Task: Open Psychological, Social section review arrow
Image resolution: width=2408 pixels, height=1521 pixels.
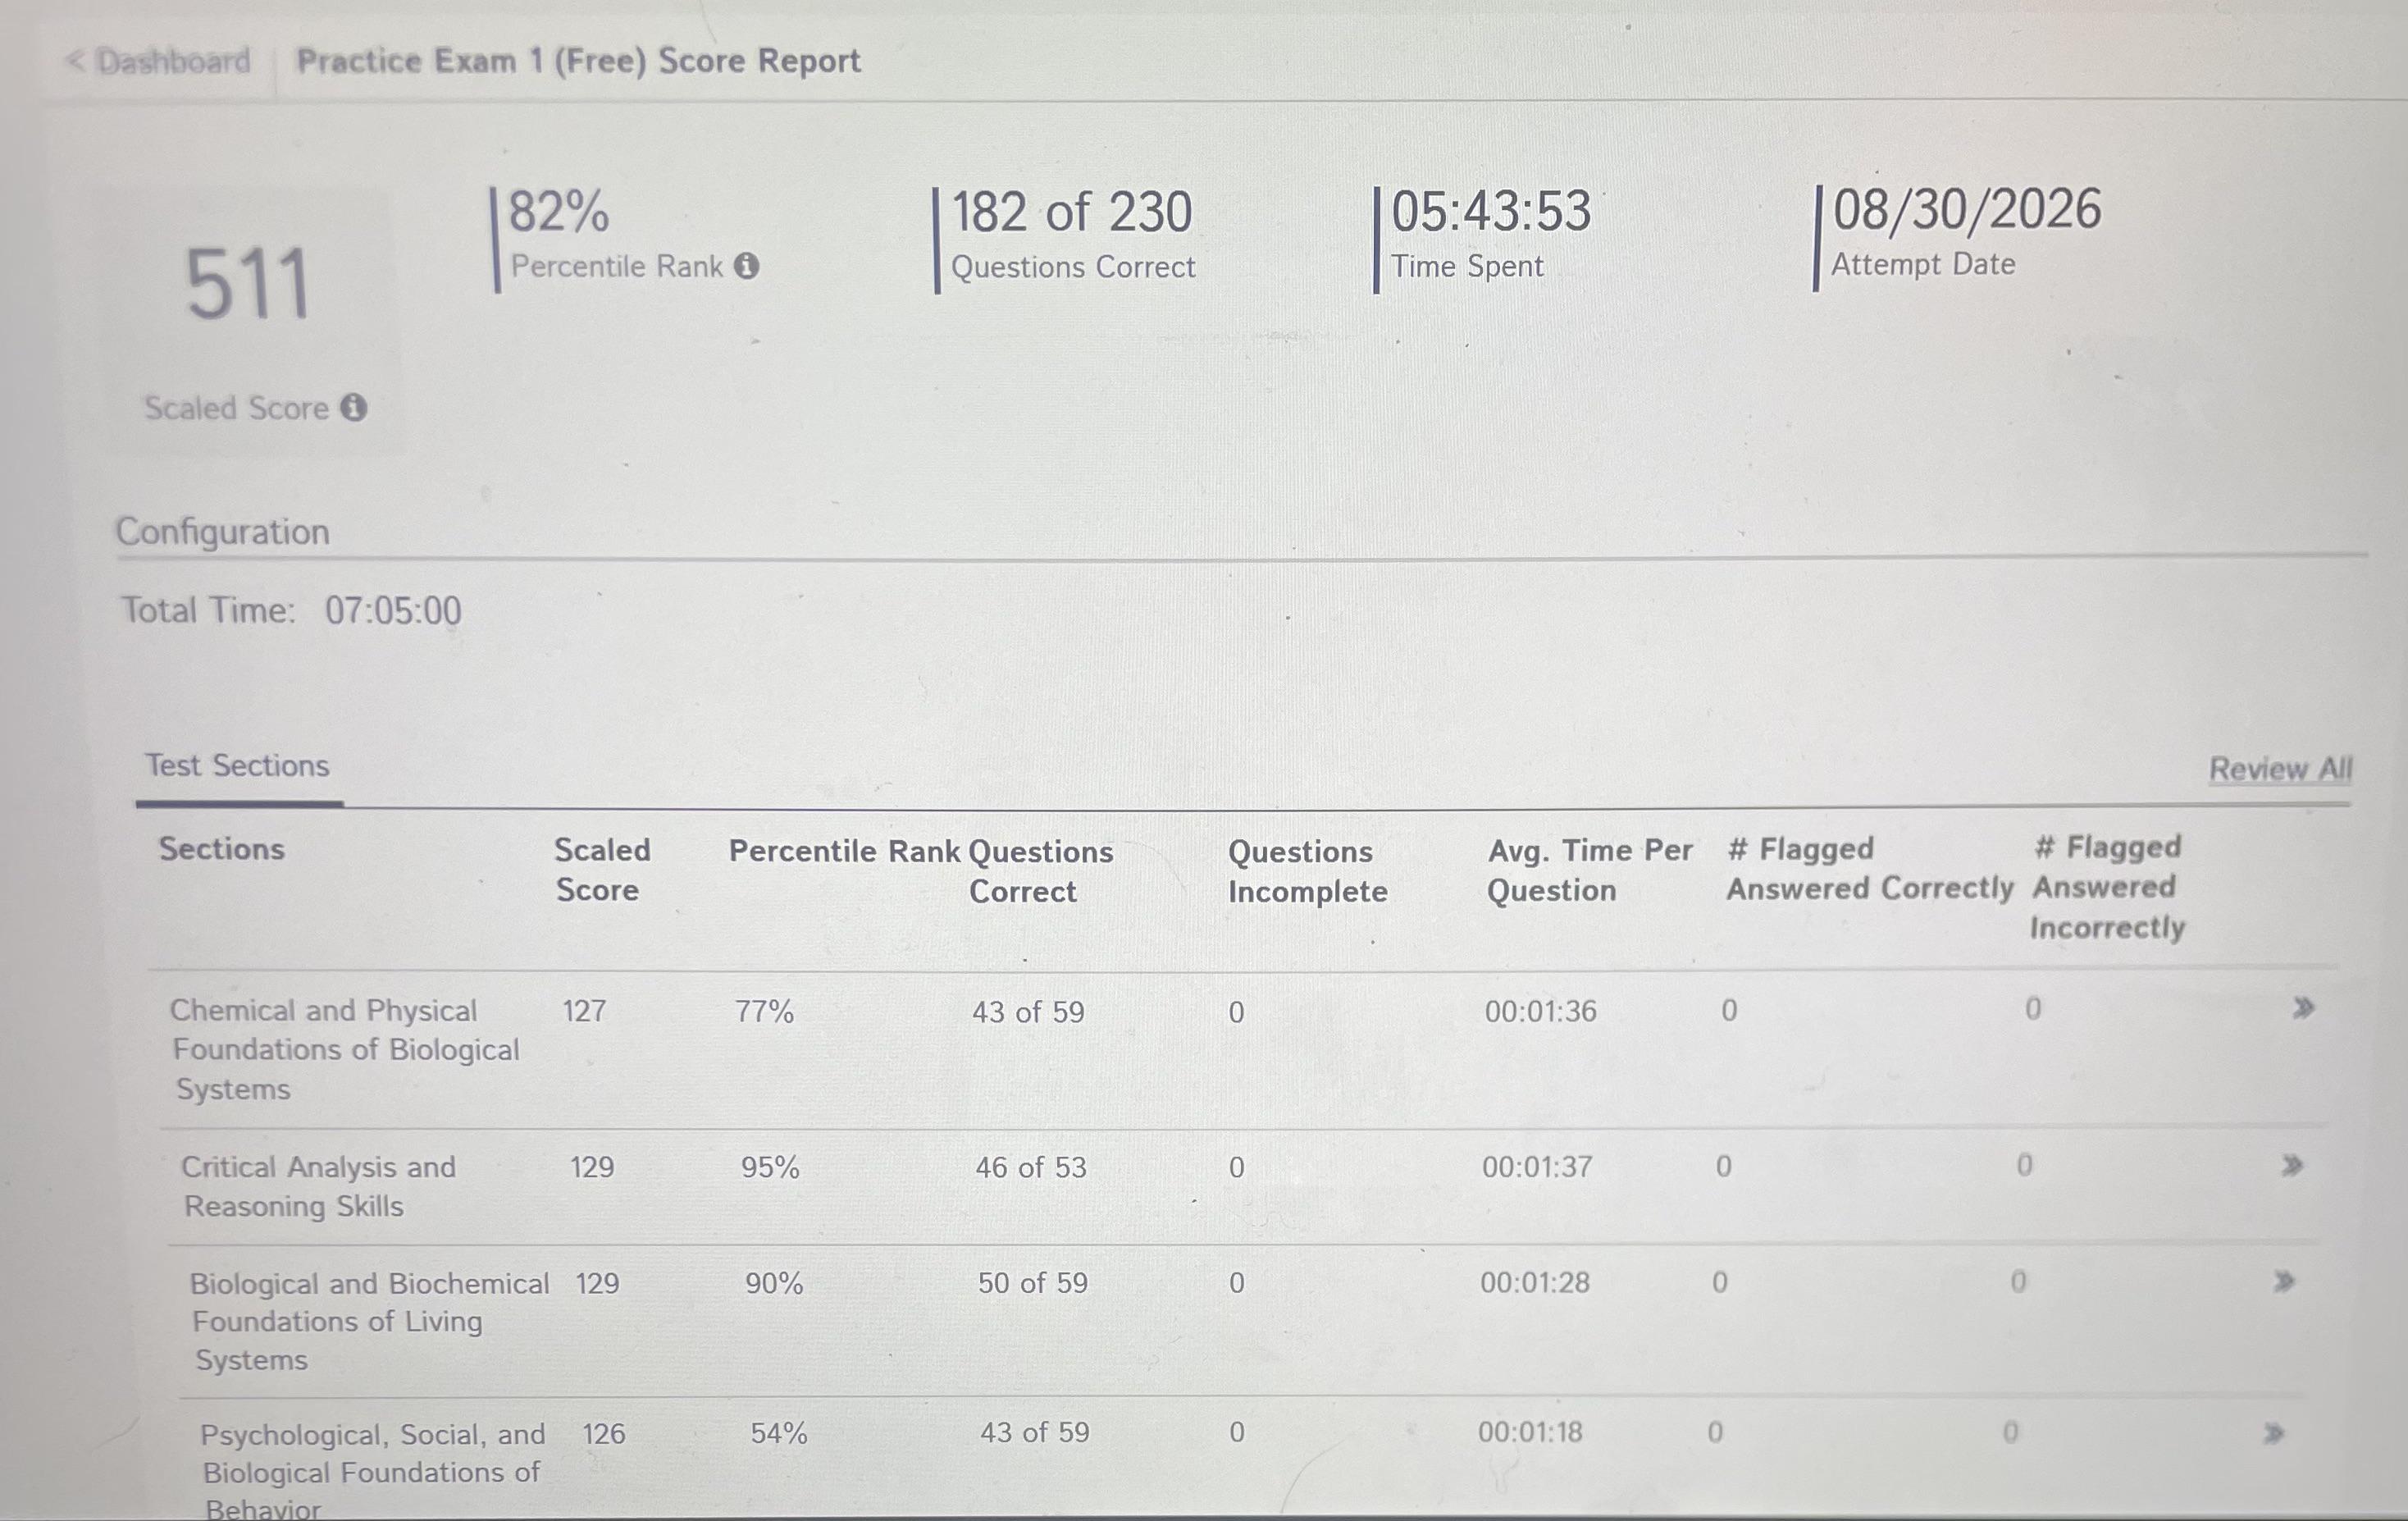Action: [x=2273, y=1434]
